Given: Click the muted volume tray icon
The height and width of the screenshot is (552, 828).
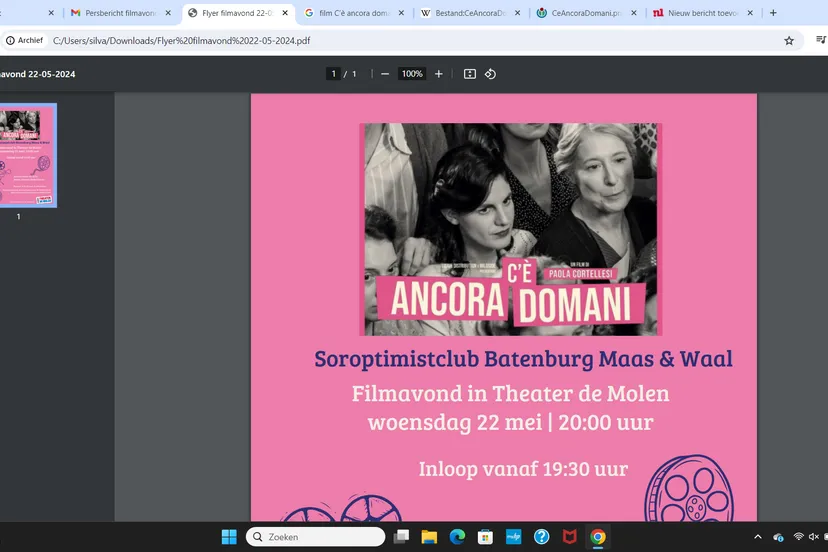Looking at the screenshot, I should [x=814, y=537].
